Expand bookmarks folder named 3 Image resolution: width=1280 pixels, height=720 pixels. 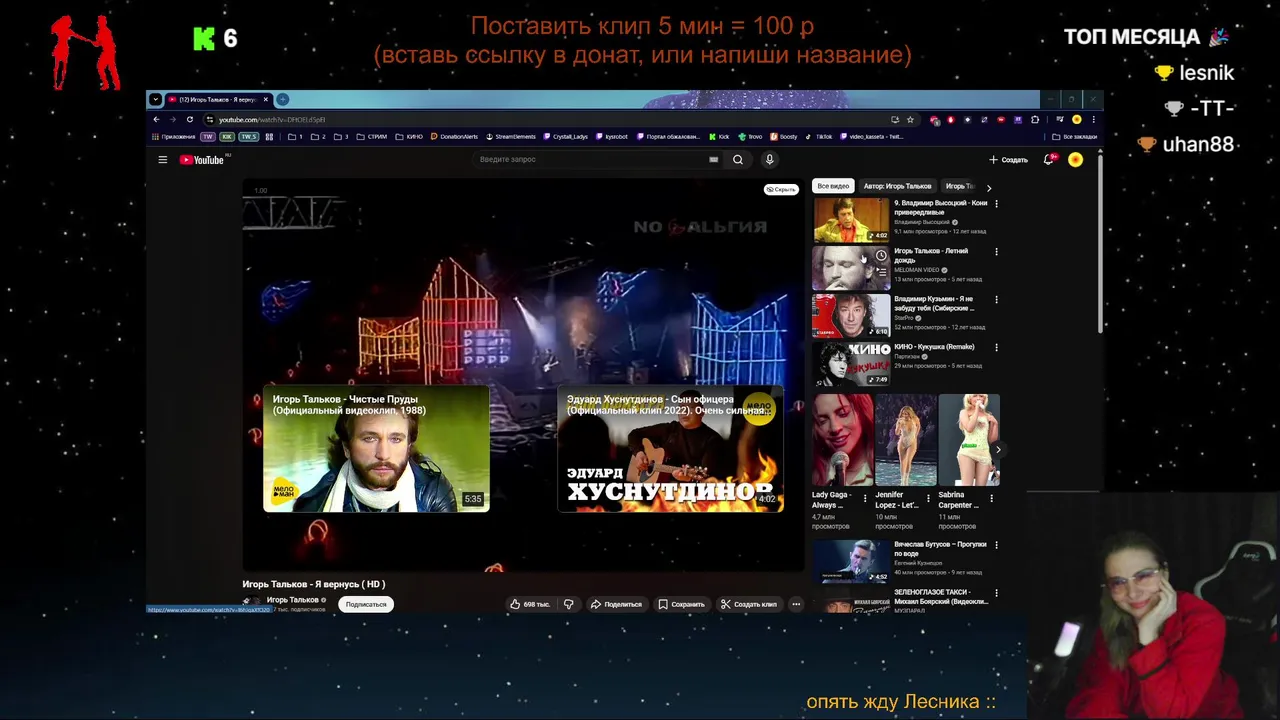(x=341, y=136)
